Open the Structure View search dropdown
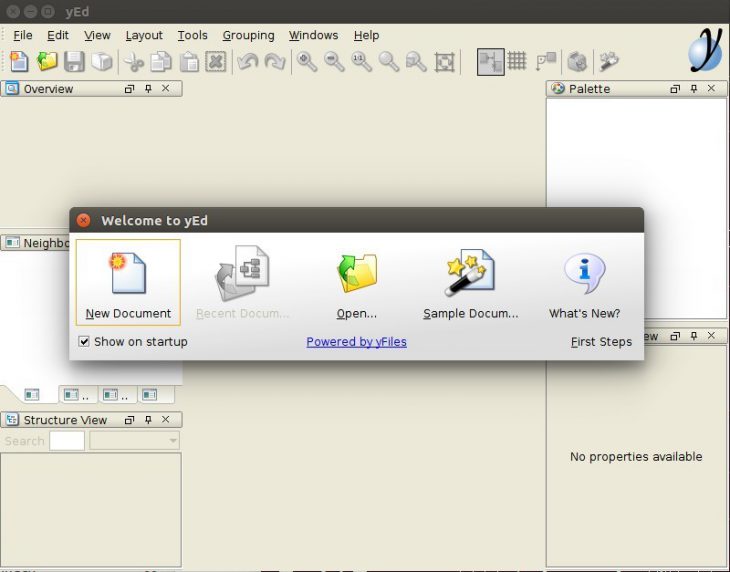 135,441
